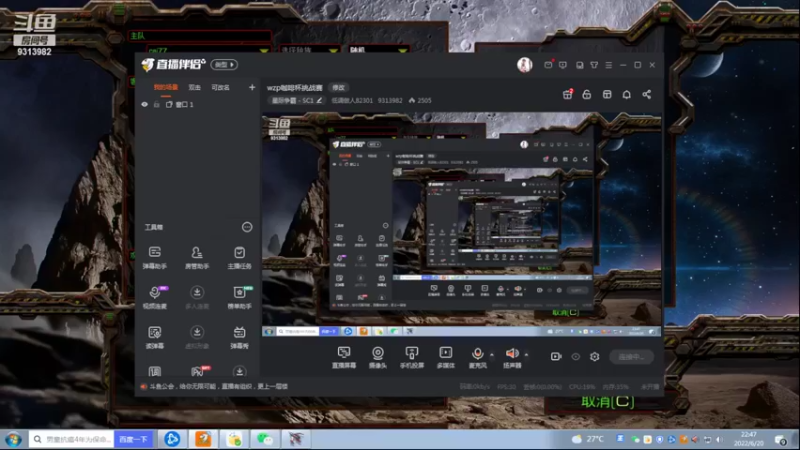The image size is (800, 450).
Task: Click the layout box icon above preview
Action: (x=607, y=94)
